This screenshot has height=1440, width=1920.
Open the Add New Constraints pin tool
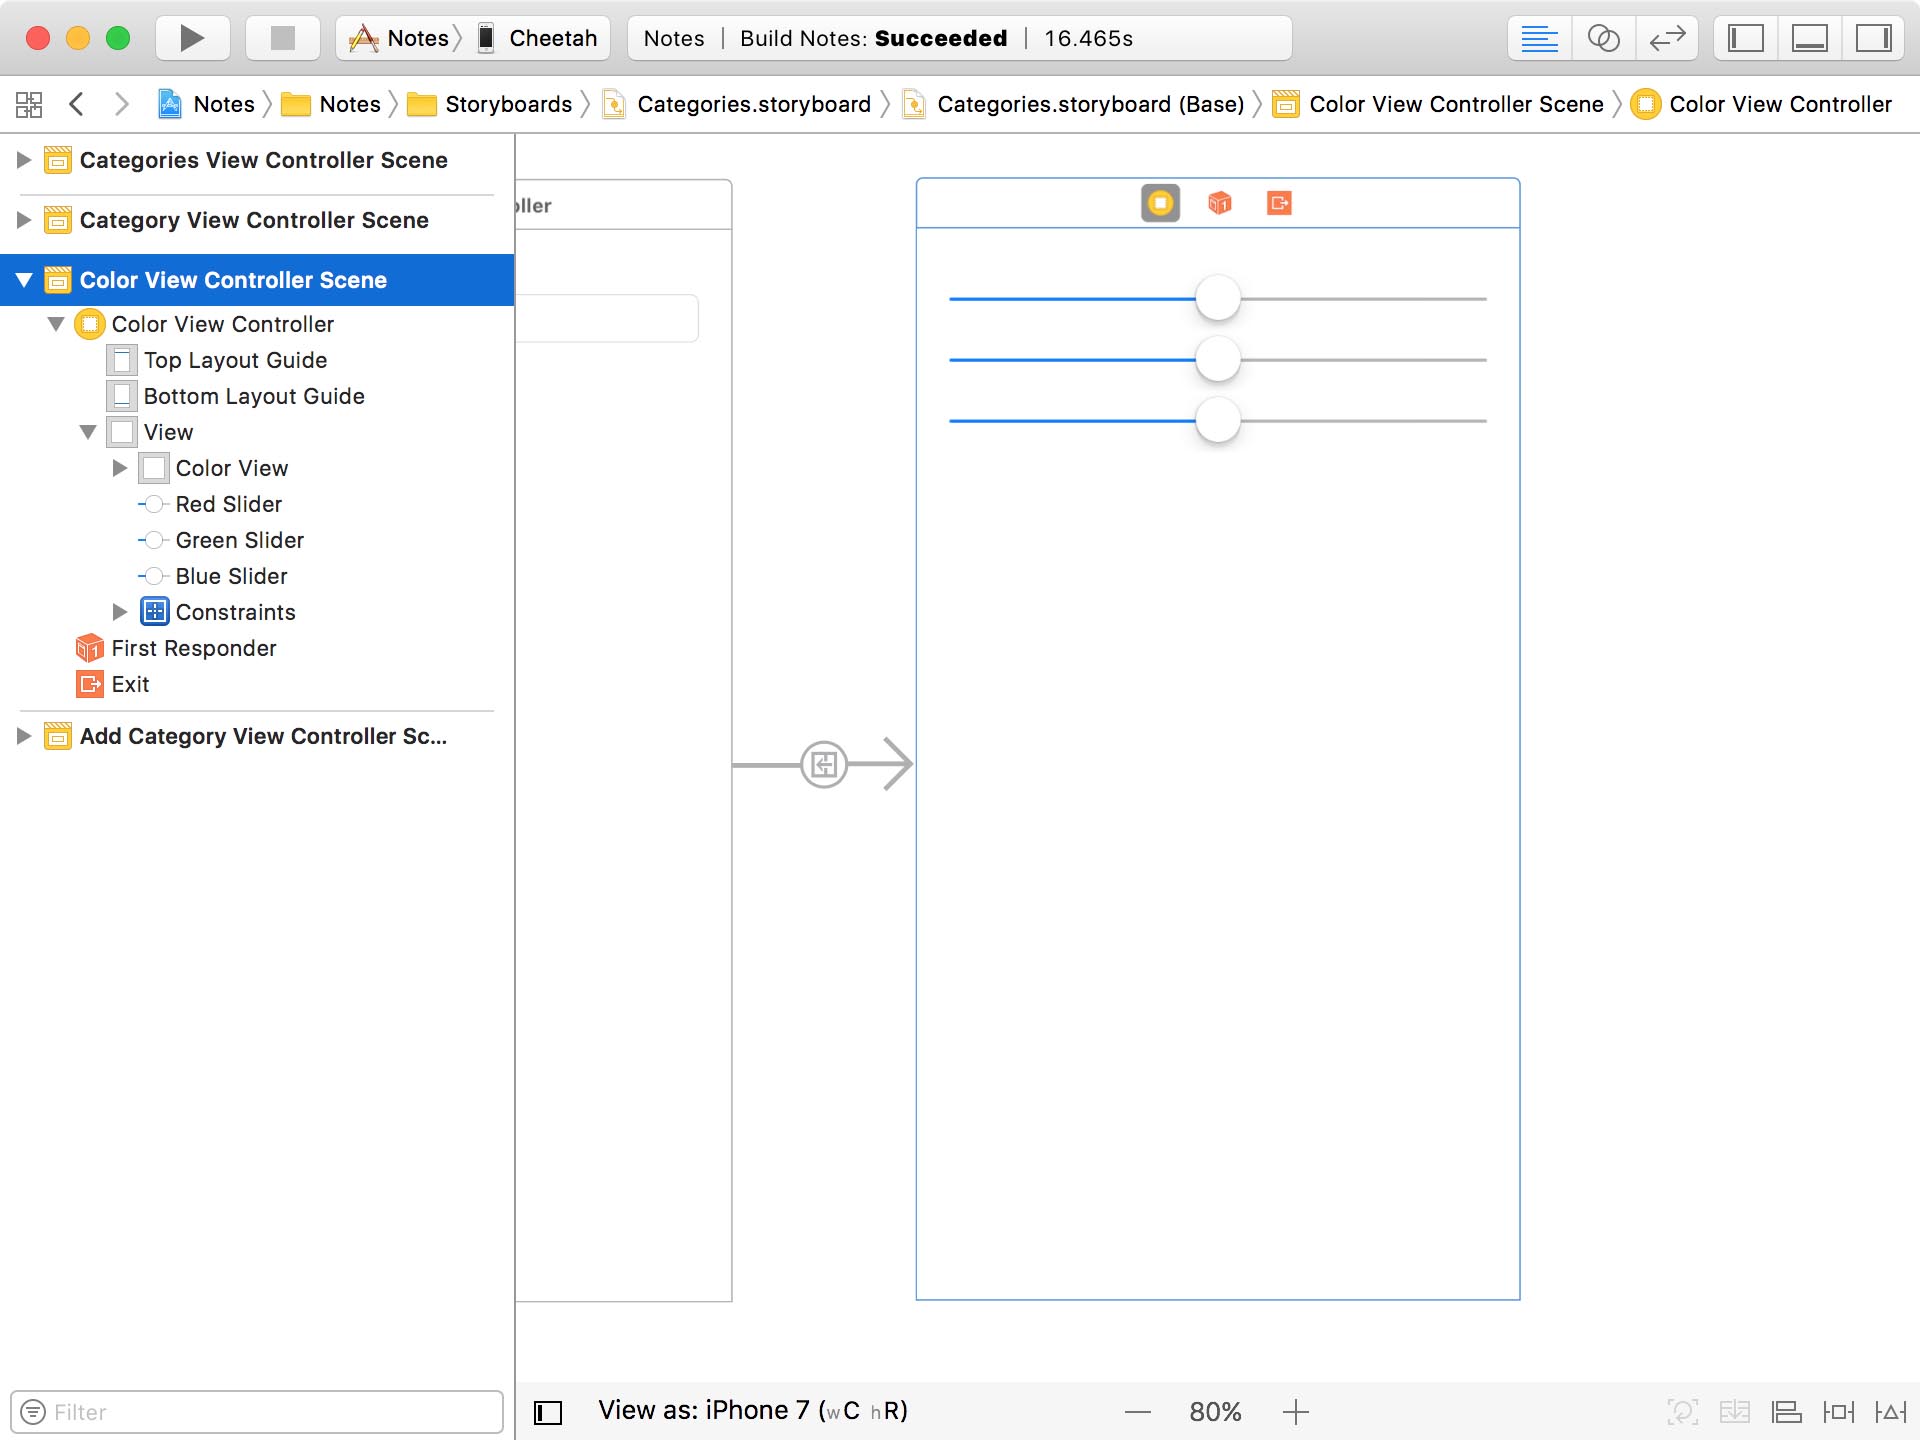1838,1411
